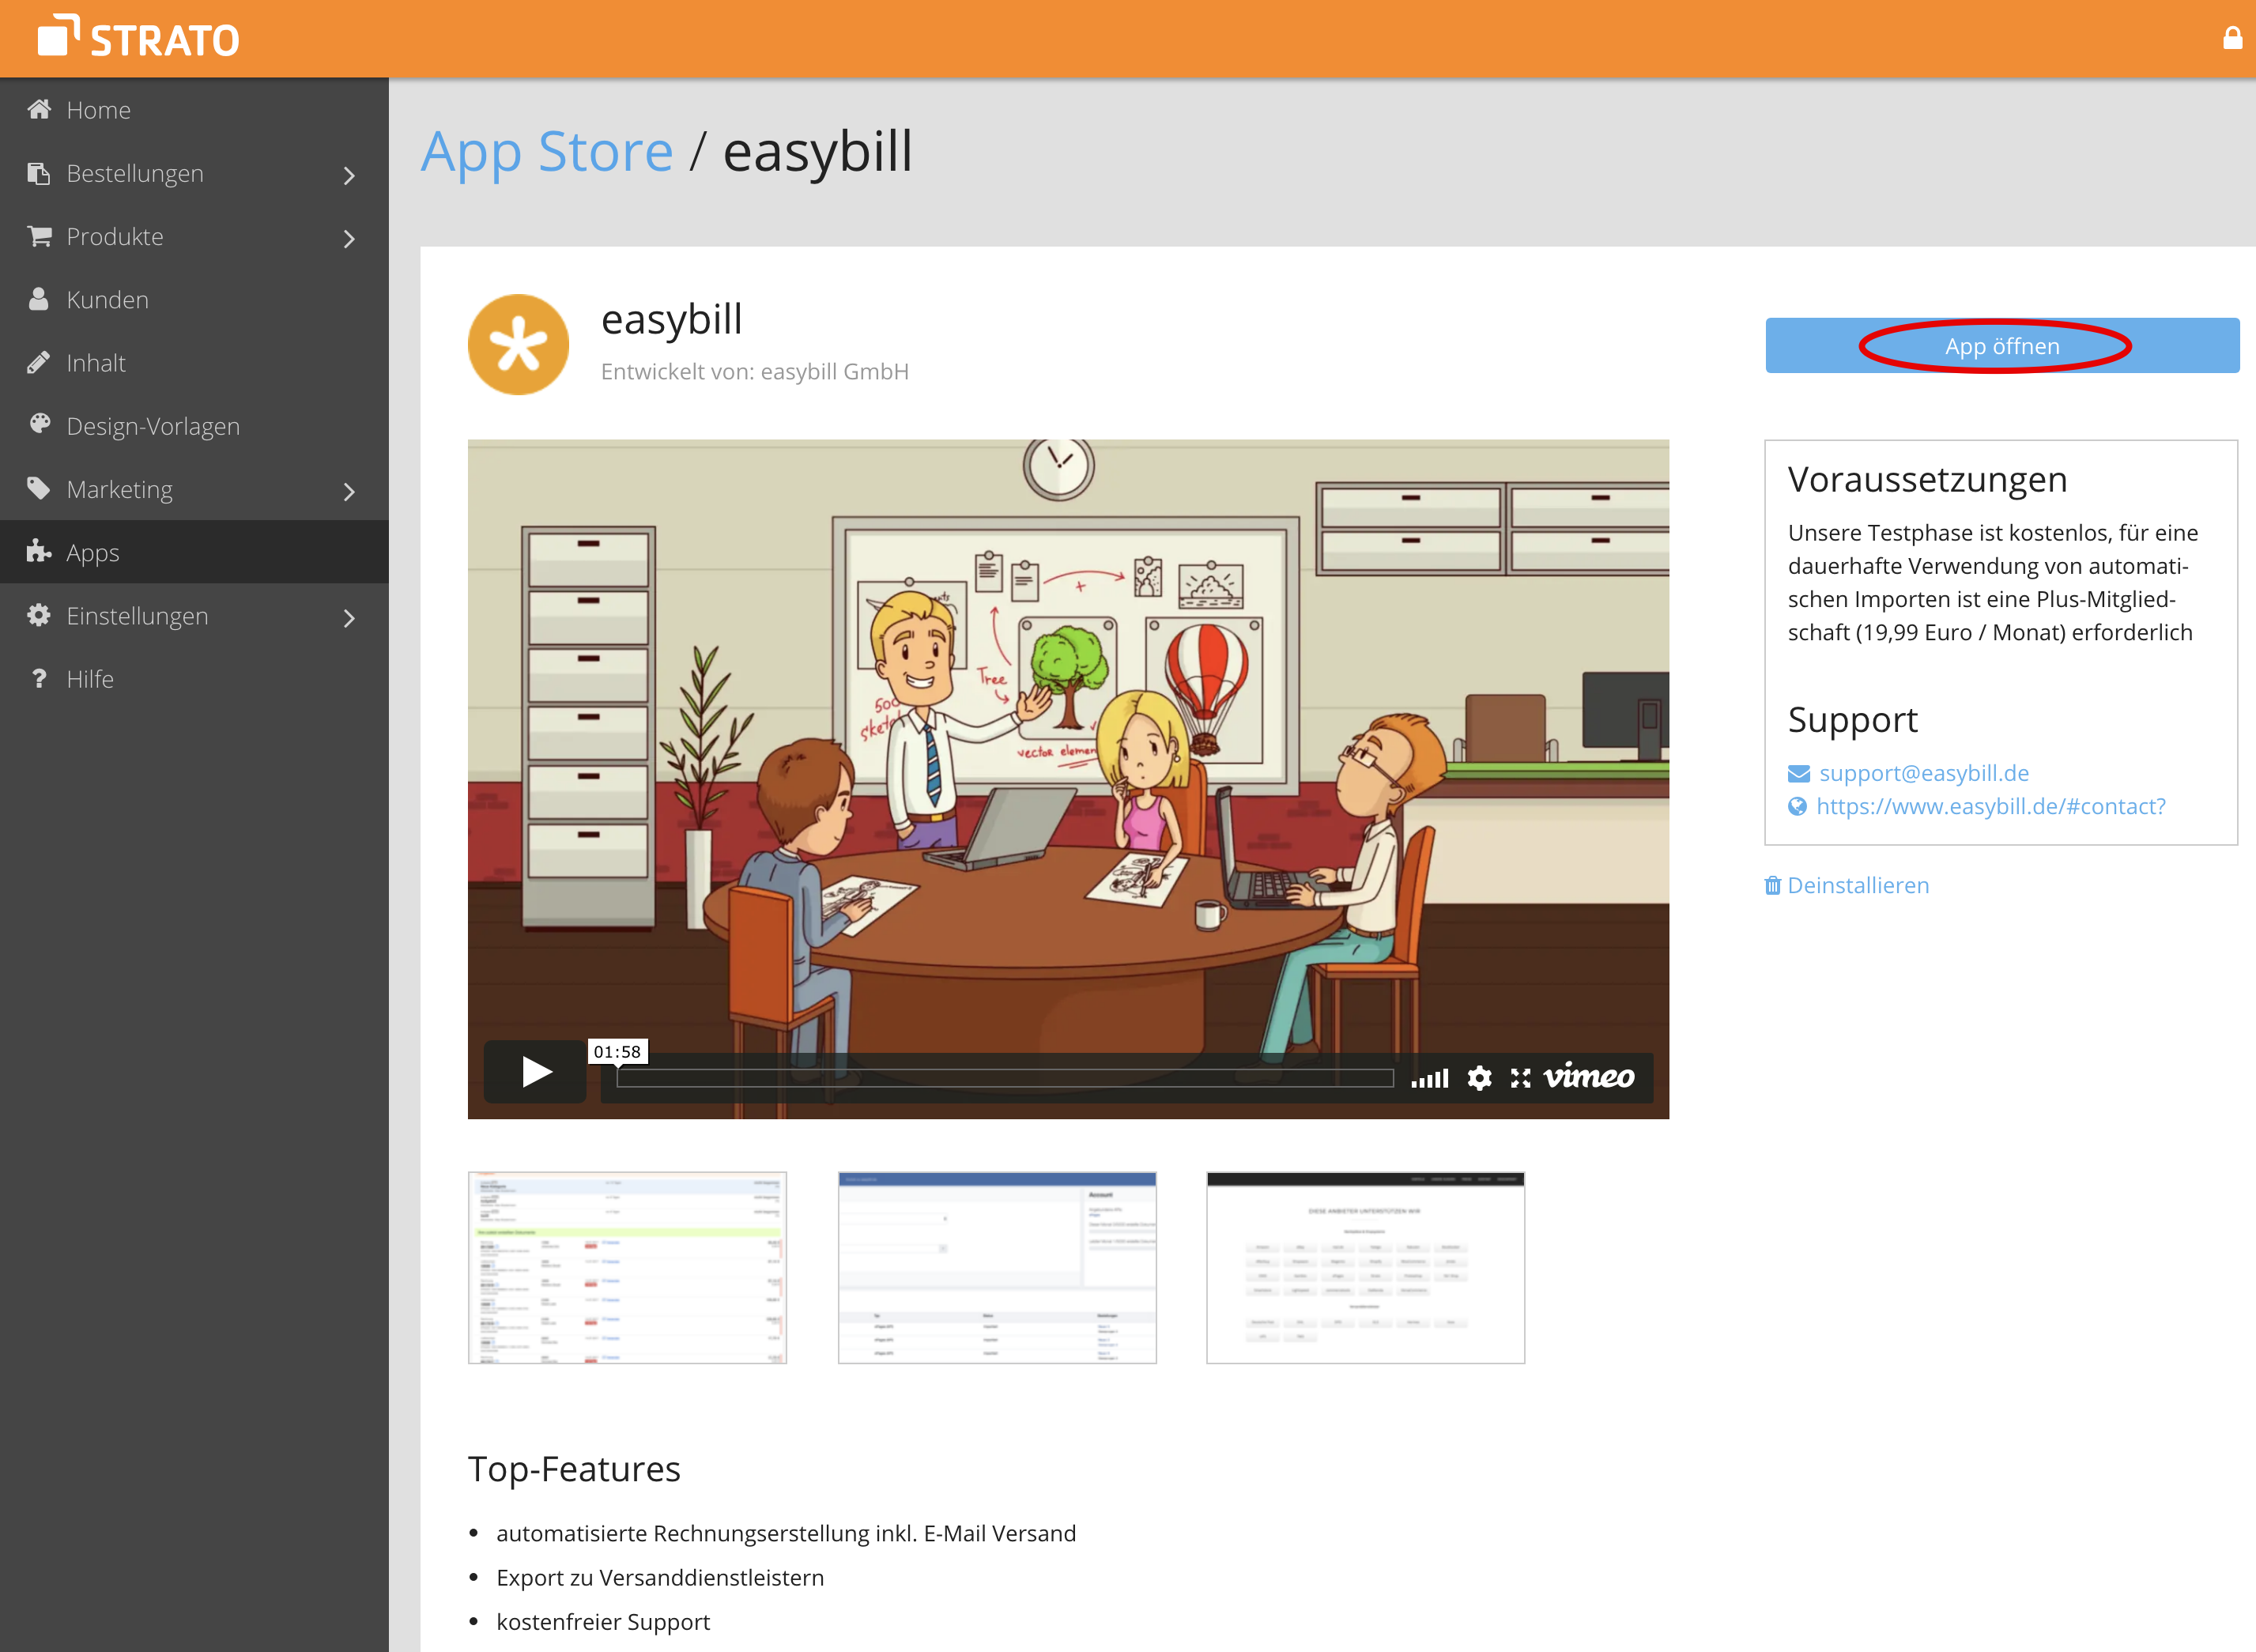
Task: Click the Inhalt pencil icon
Action: (x=39, y=362)
